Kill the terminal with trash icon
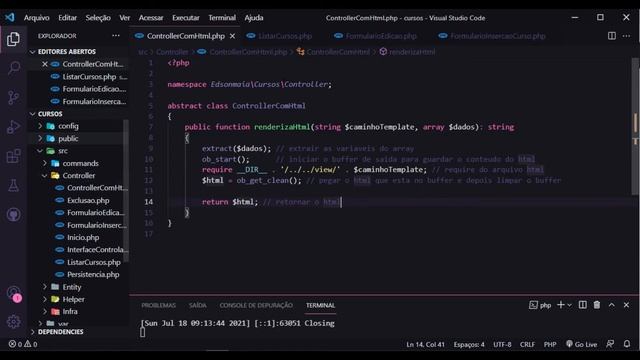This screenshot has height=360, width=640. (x=597, y=305)
